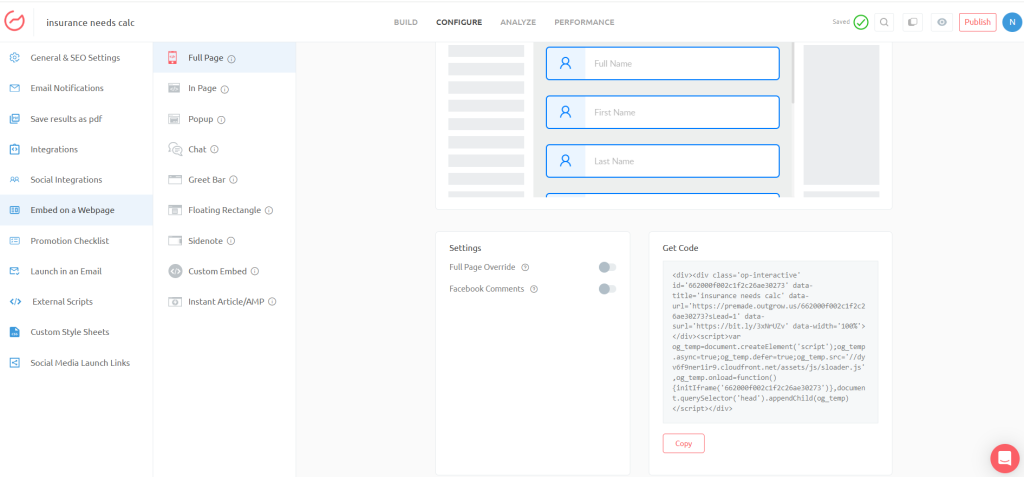Viewport: 1024px width, 477px height.
Task: Copy the embed code with Copy button
Action: tap(683, 443)
